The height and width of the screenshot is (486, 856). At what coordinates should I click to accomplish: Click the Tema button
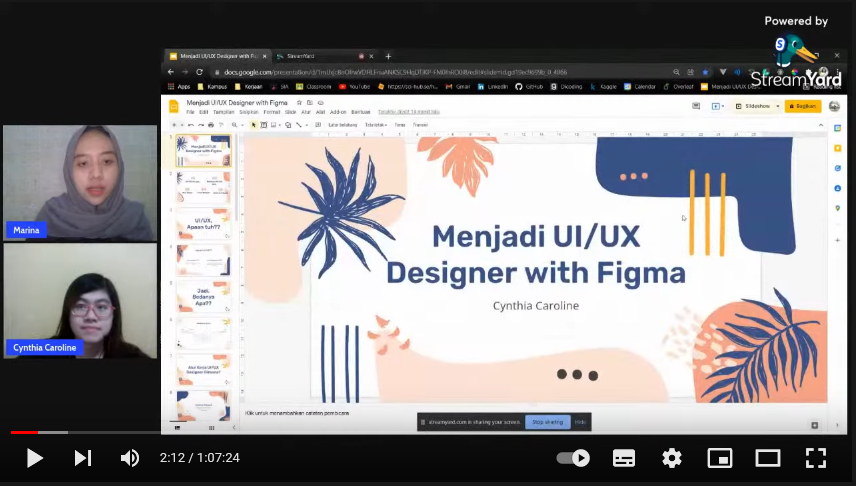pos(400,125)
